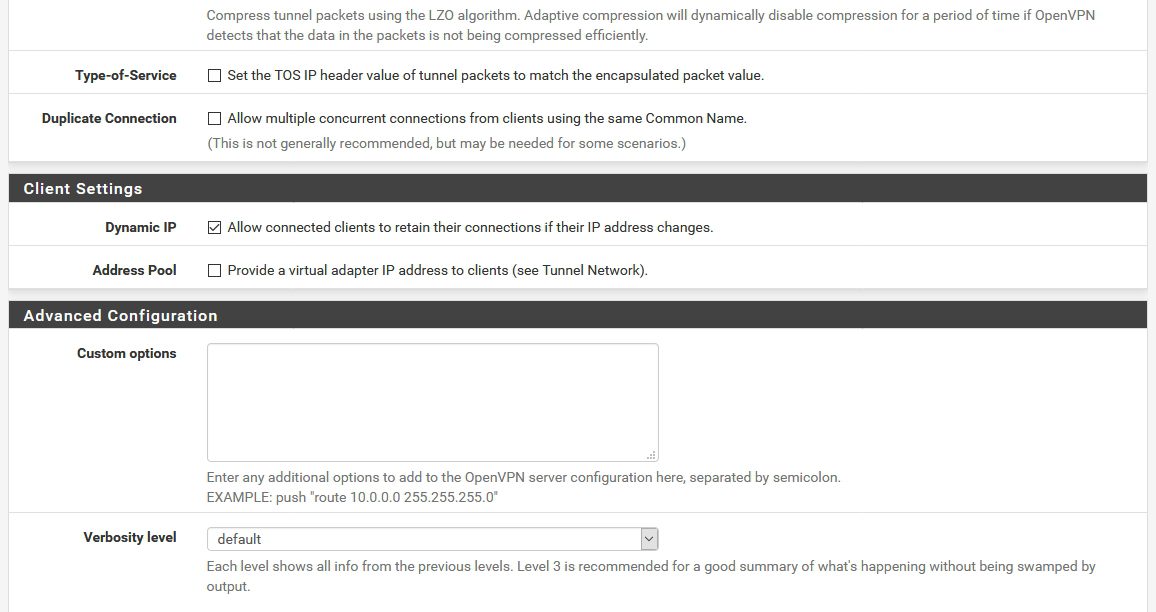Click the Custom options resize handle
Viewport: 1156px width, 612px height.
pos(651,455)
